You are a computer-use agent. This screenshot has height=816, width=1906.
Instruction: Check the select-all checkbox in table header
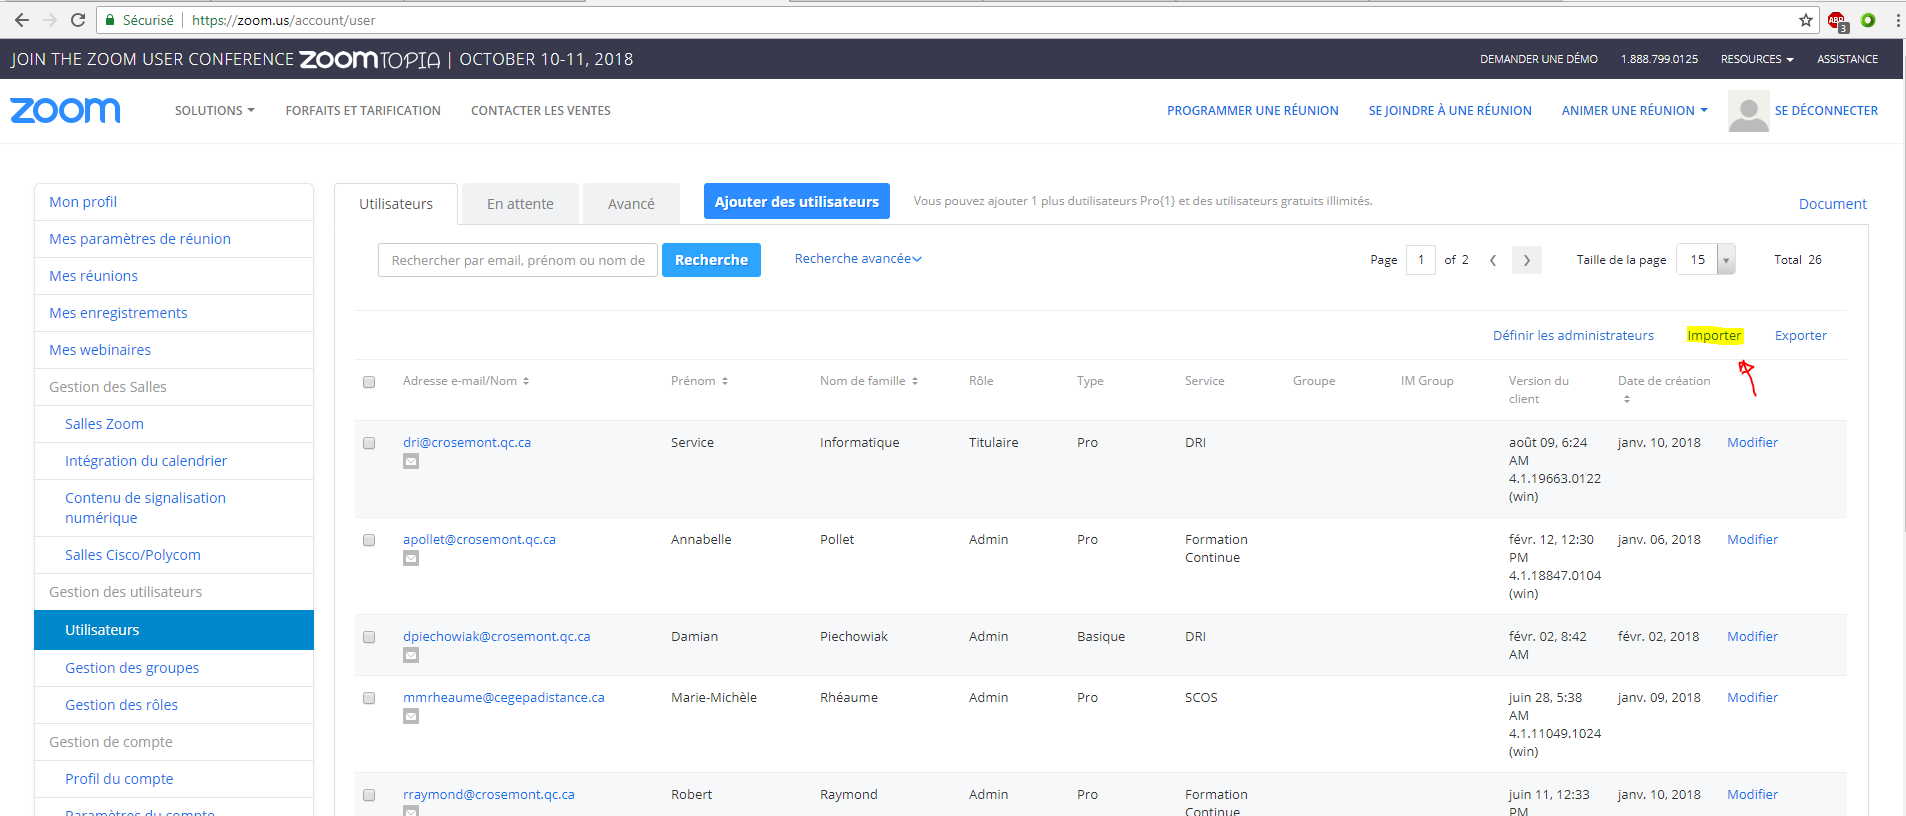369,382
